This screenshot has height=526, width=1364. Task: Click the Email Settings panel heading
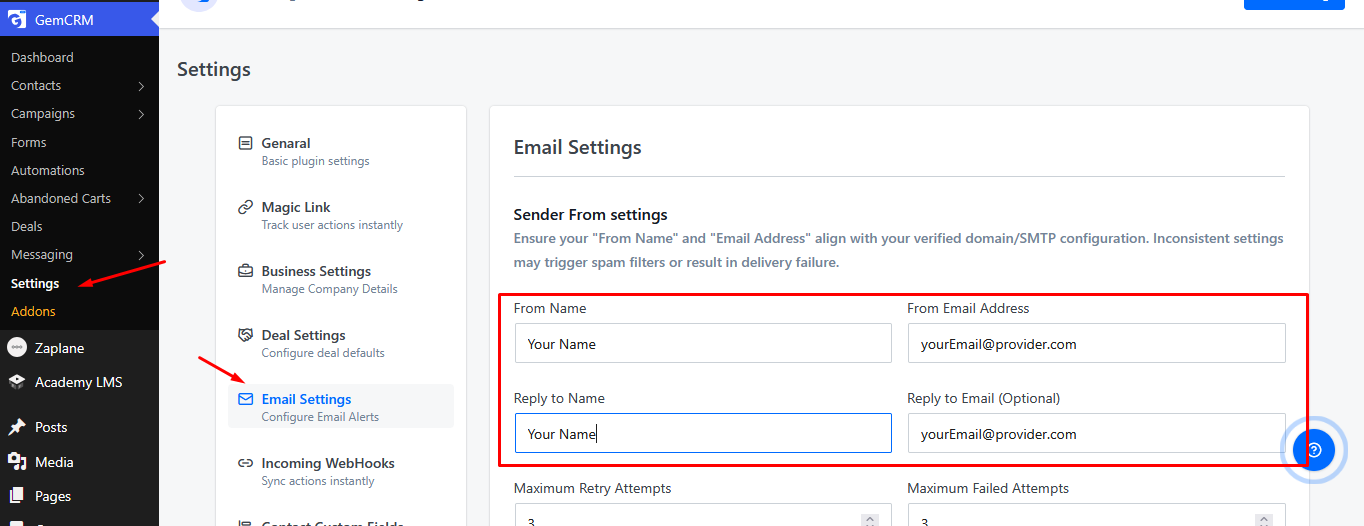[x=578, y=148]
